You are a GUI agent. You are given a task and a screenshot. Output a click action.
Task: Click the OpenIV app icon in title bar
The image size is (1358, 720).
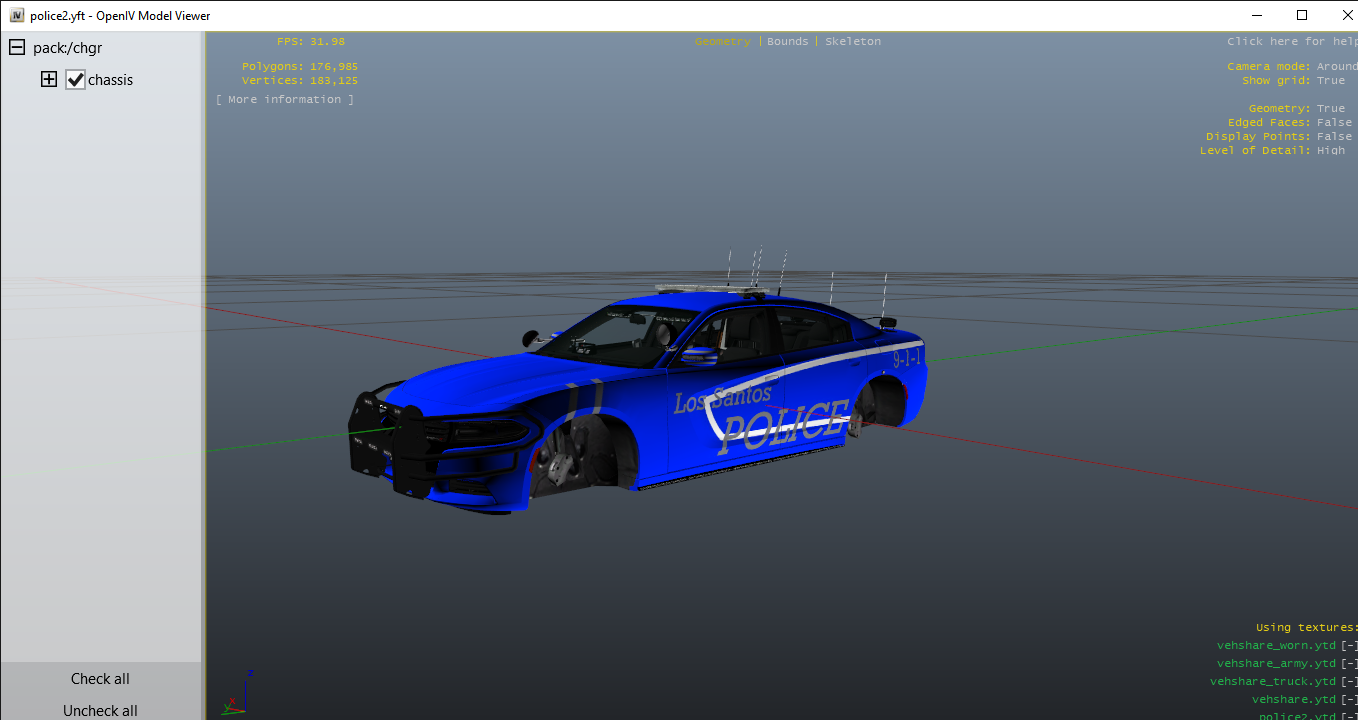click(x=17, y=16)
